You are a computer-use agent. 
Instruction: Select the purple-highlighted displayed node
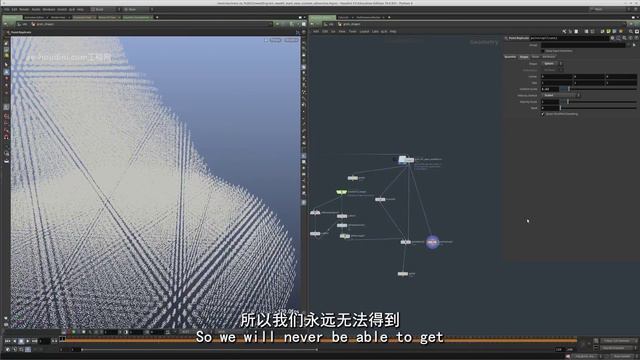click(432, 242)
